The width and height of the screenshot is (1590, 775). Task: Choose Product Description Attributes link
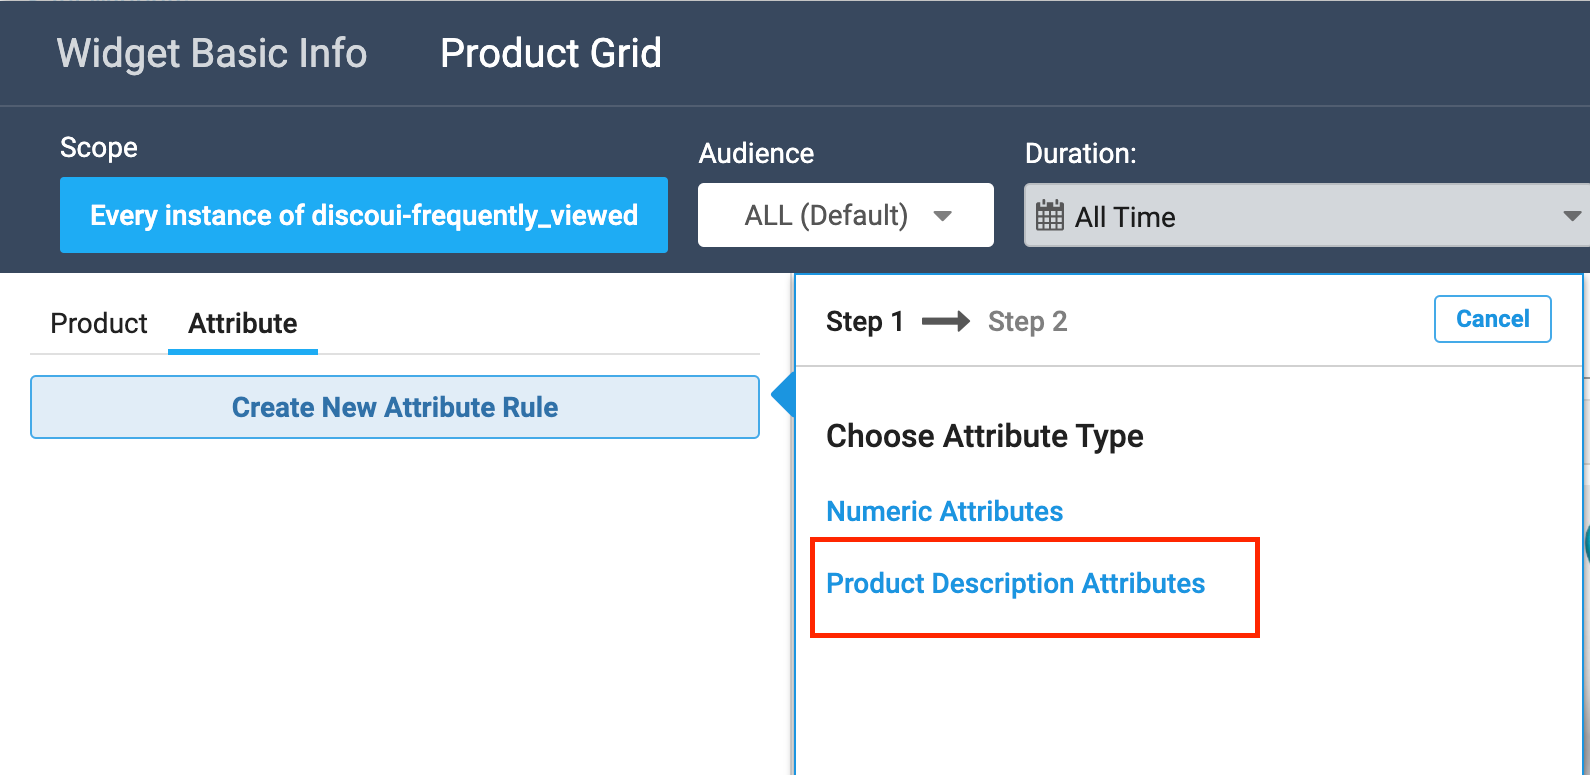click(1015, 583)
